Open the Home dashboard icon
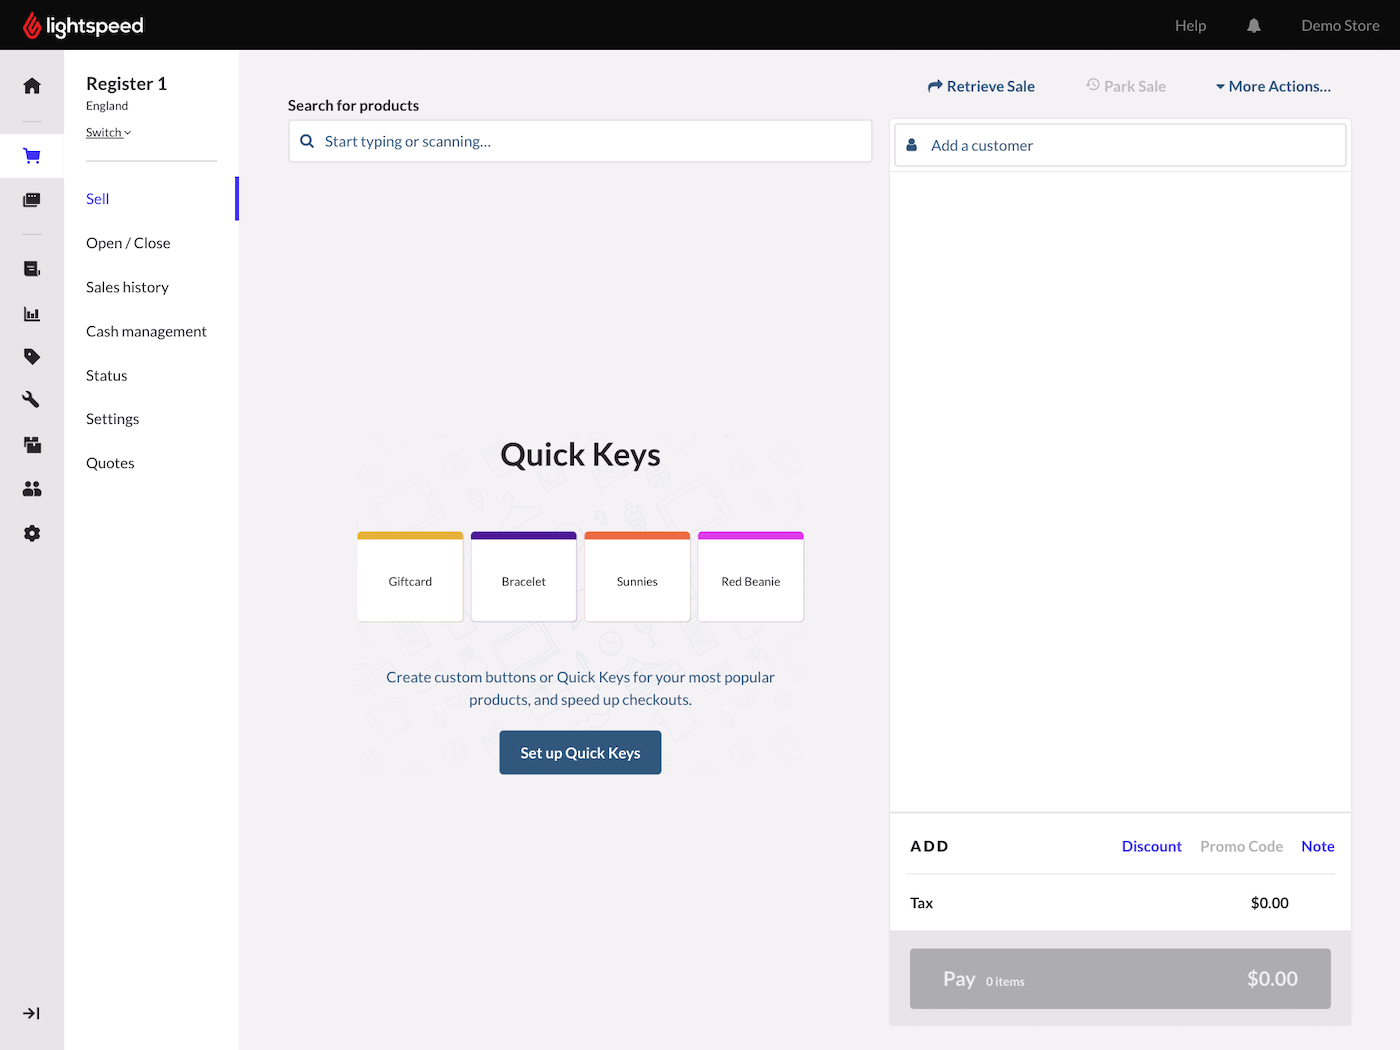Image resolution: width=1400 pixels, height=1050 pixels. coord(31,87)
